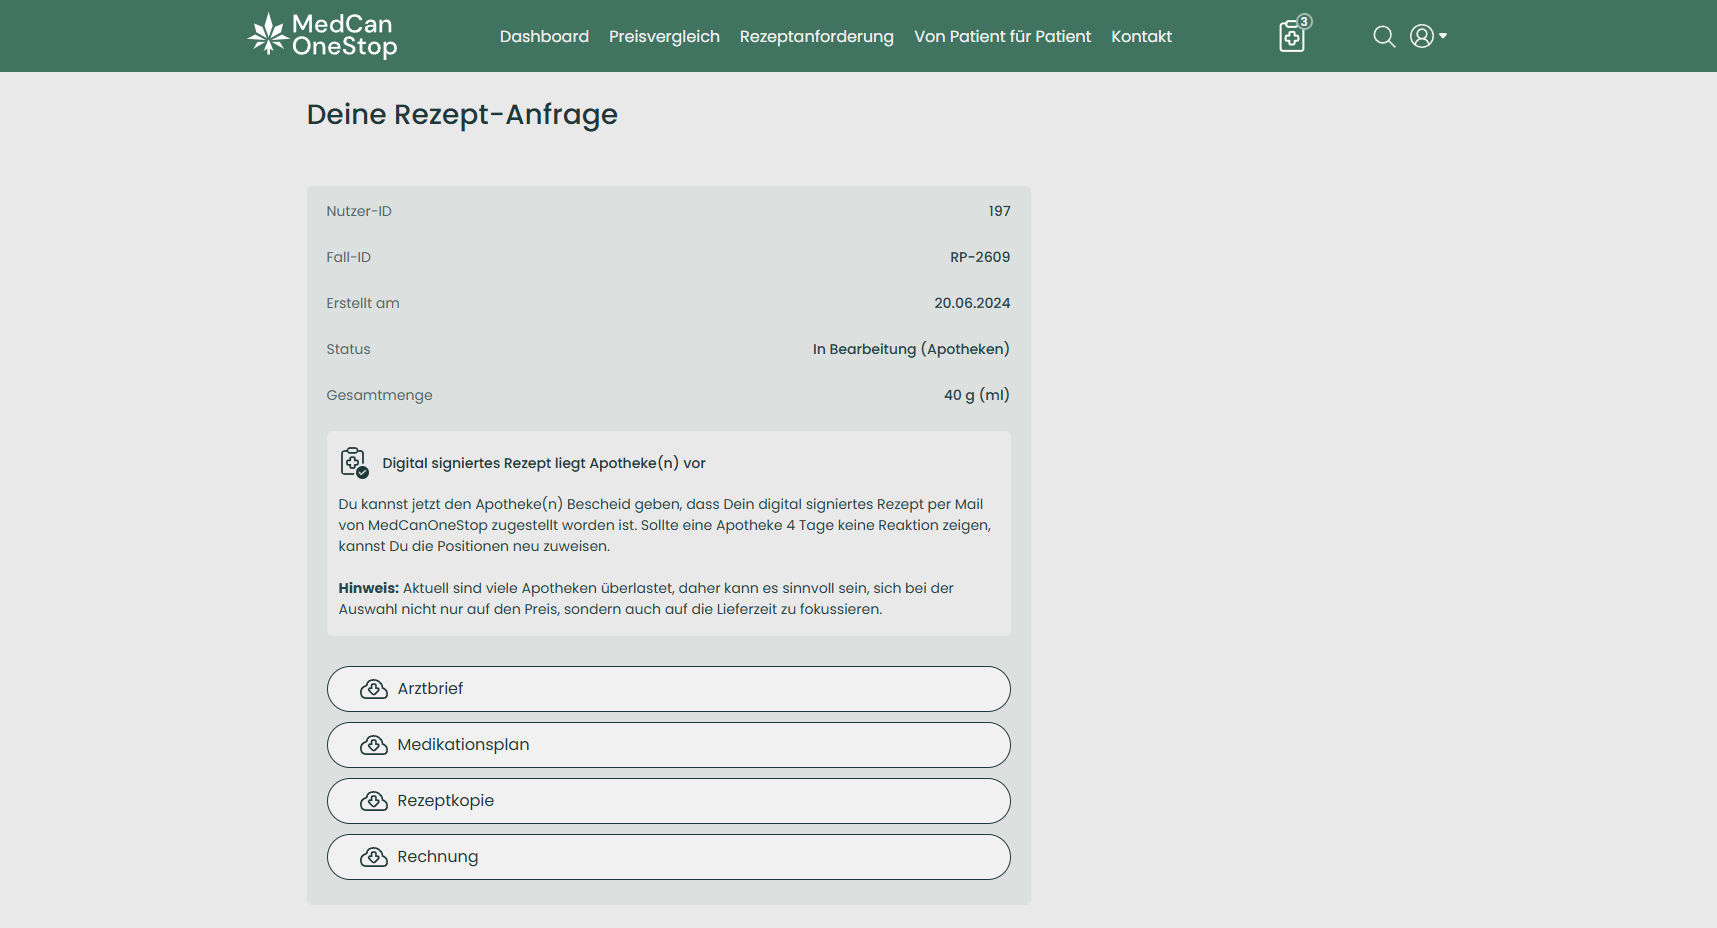
Task: Click the status text In Bearbeitung (Apotheken)
Action: pyautogui.click(x=910, y=349)
